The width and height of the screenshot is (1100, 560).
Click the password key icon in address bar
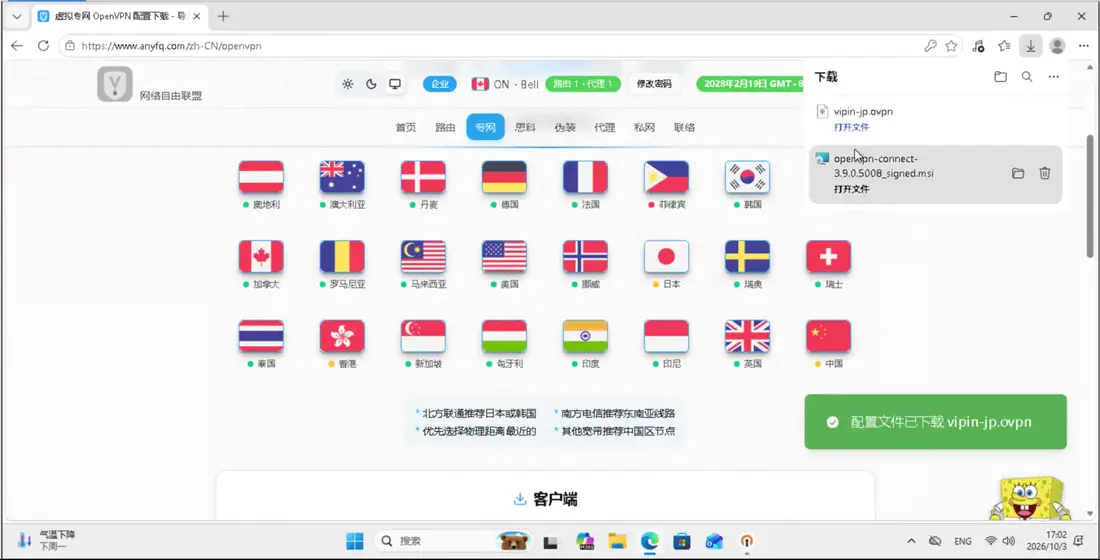pos(930,46)
